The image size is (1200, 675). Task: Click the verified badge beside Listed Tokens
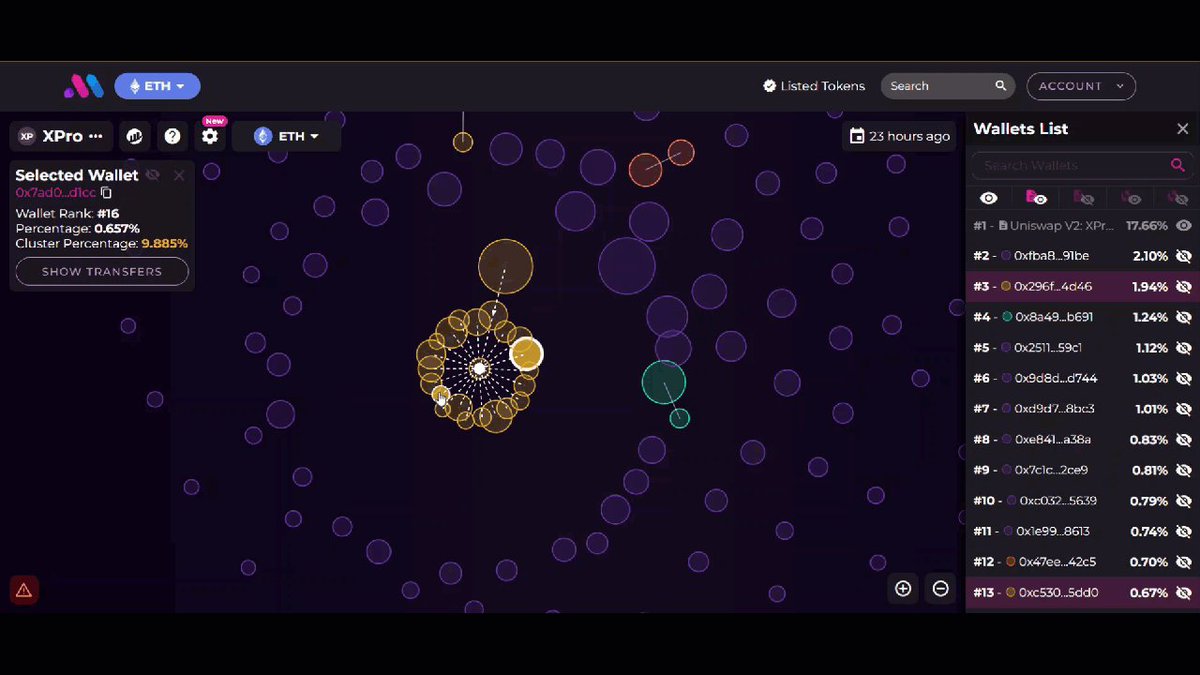coord(769,86)
